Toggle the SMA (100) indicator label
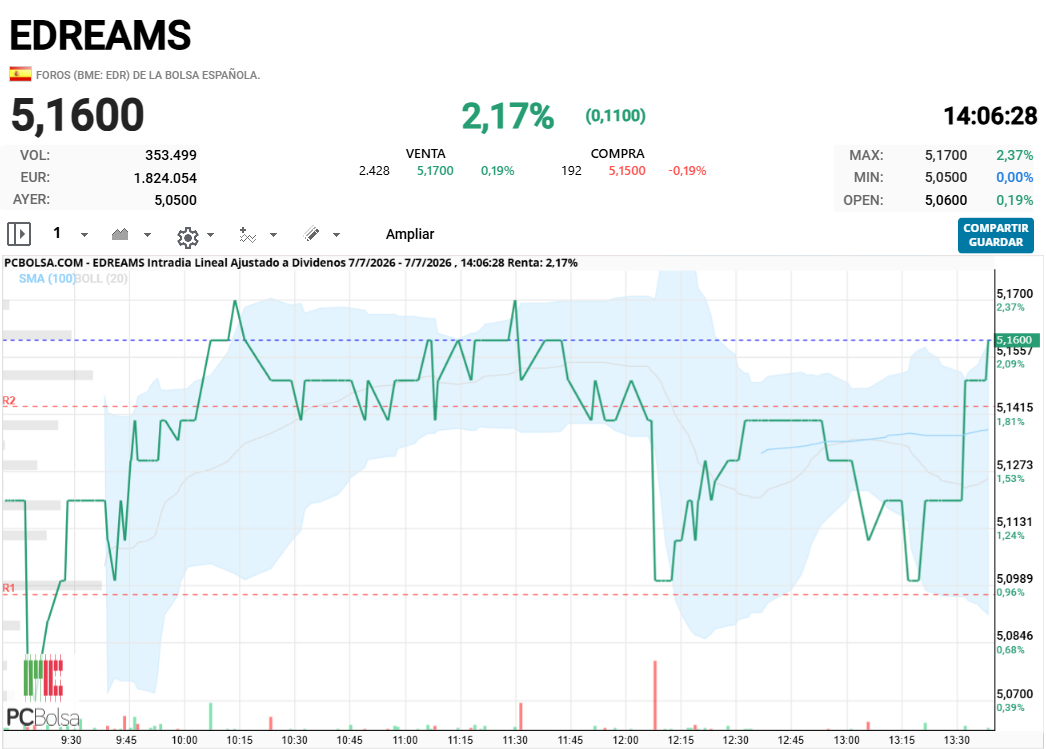This screenshot has width=1046, height=749. pos(47,278)
